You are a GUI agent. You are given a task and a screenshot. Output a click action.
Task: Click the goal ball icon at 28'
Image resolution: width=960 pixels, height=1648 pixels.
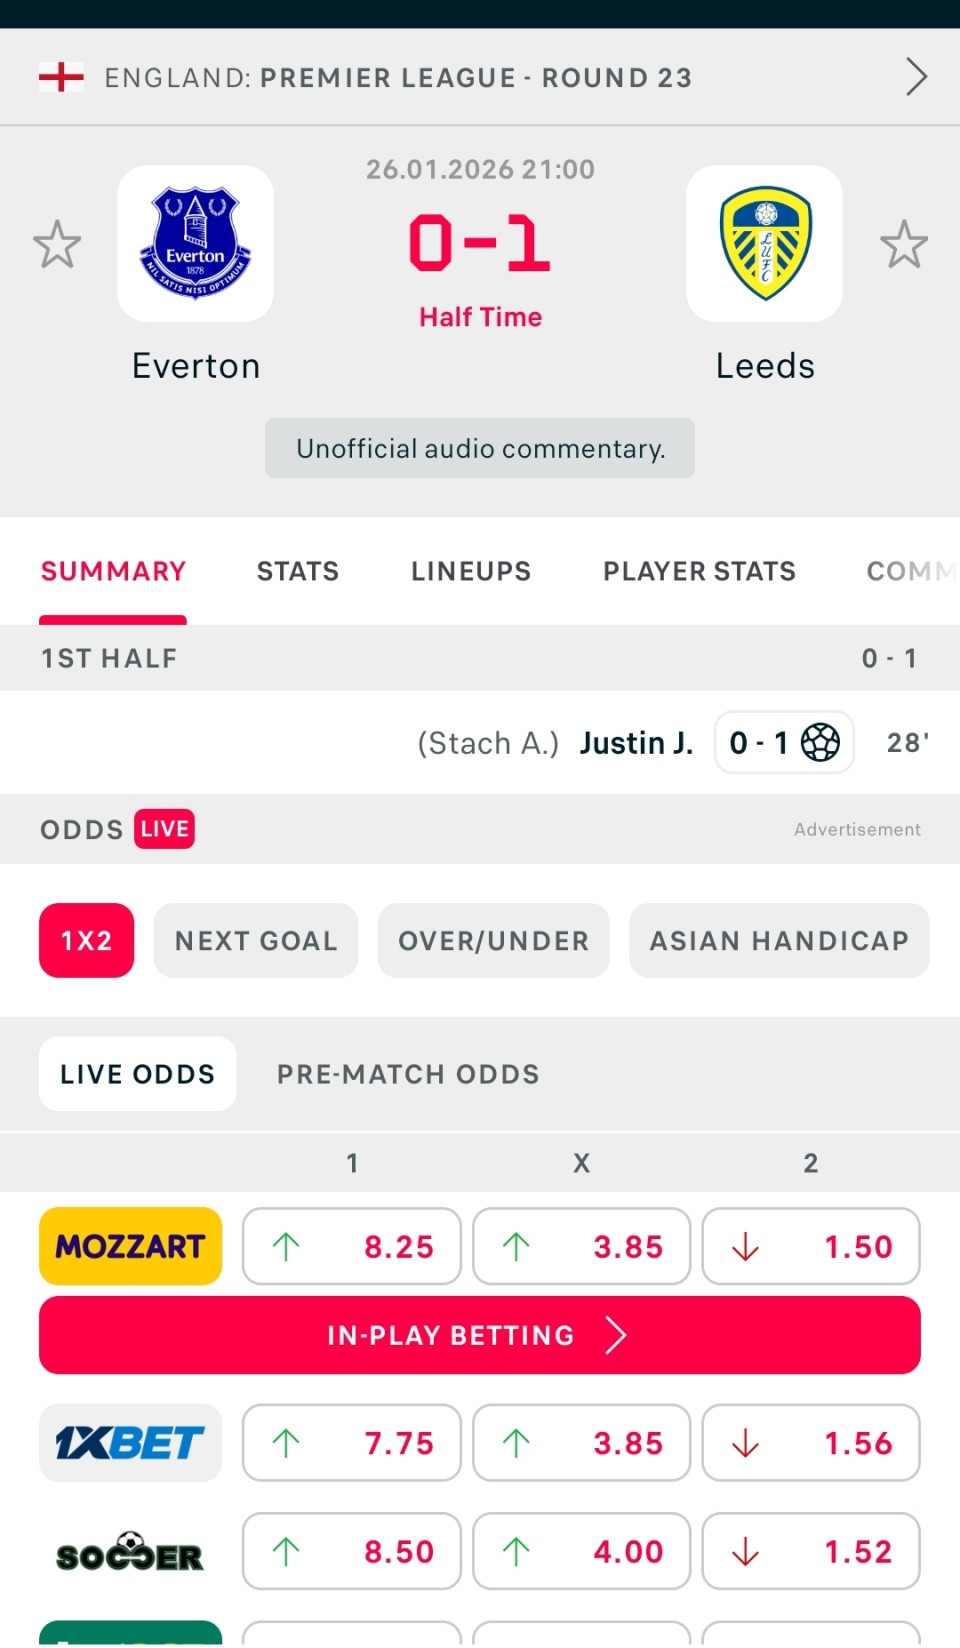coord(820,743)
